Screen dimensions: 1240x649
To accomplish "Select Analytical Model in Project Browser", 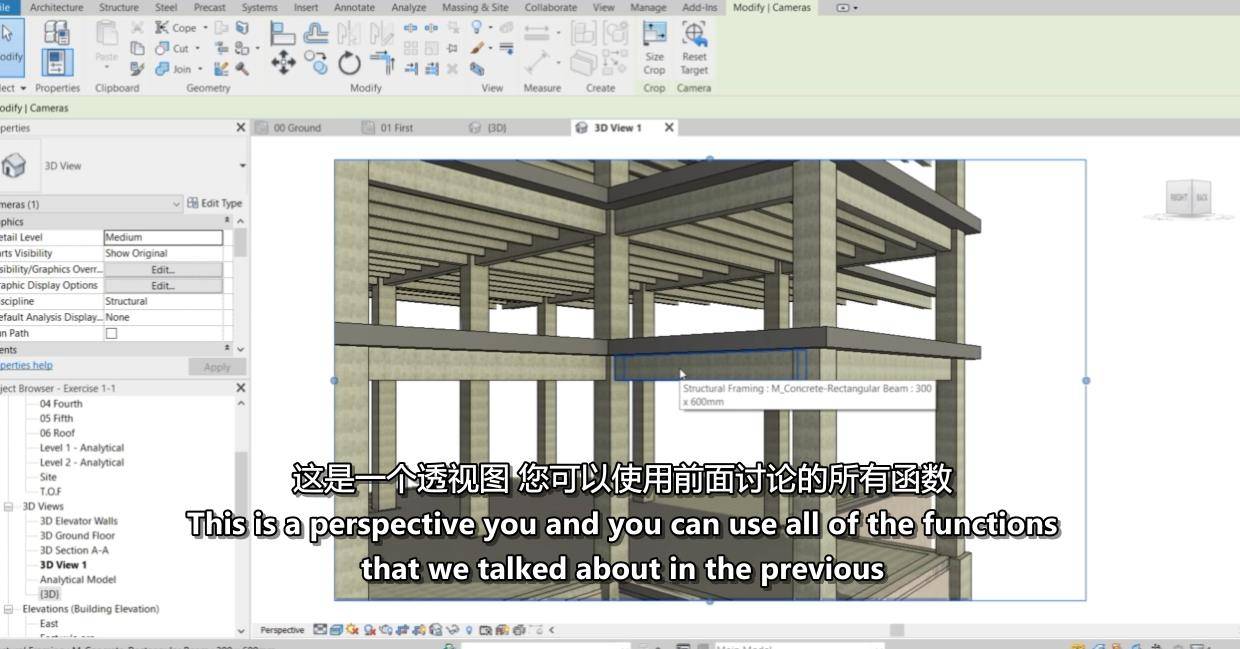I will pyautogui.click(x=78, y=580).
